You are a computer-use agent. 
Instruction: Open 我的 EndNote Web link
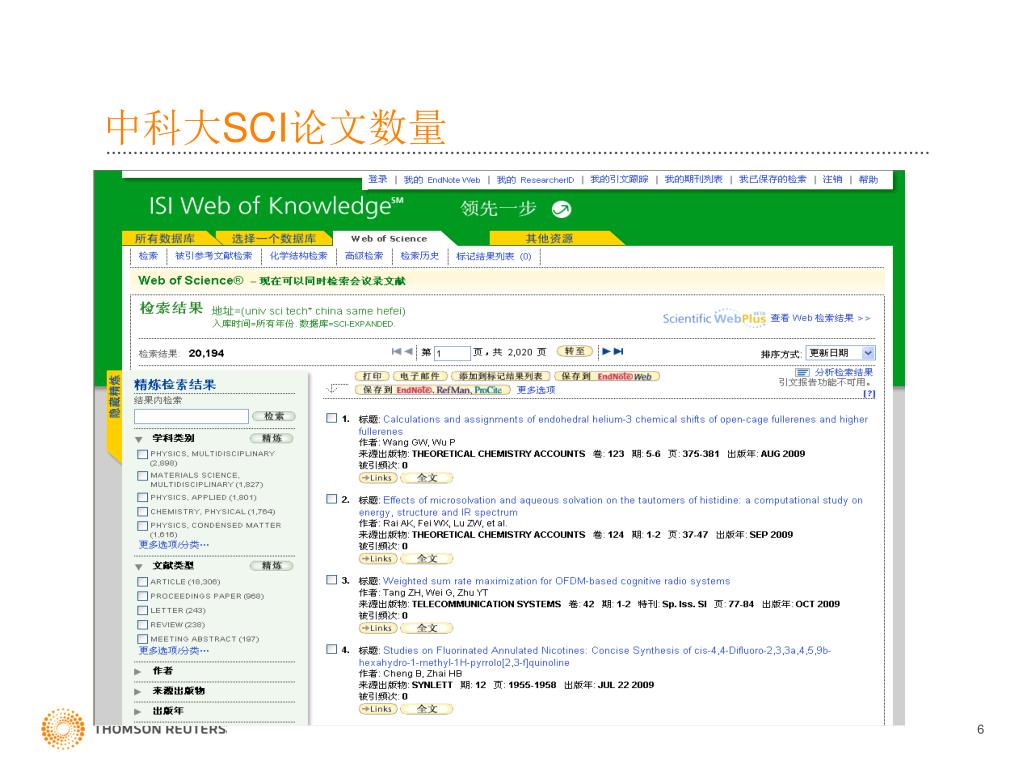(x=441, y=180)
